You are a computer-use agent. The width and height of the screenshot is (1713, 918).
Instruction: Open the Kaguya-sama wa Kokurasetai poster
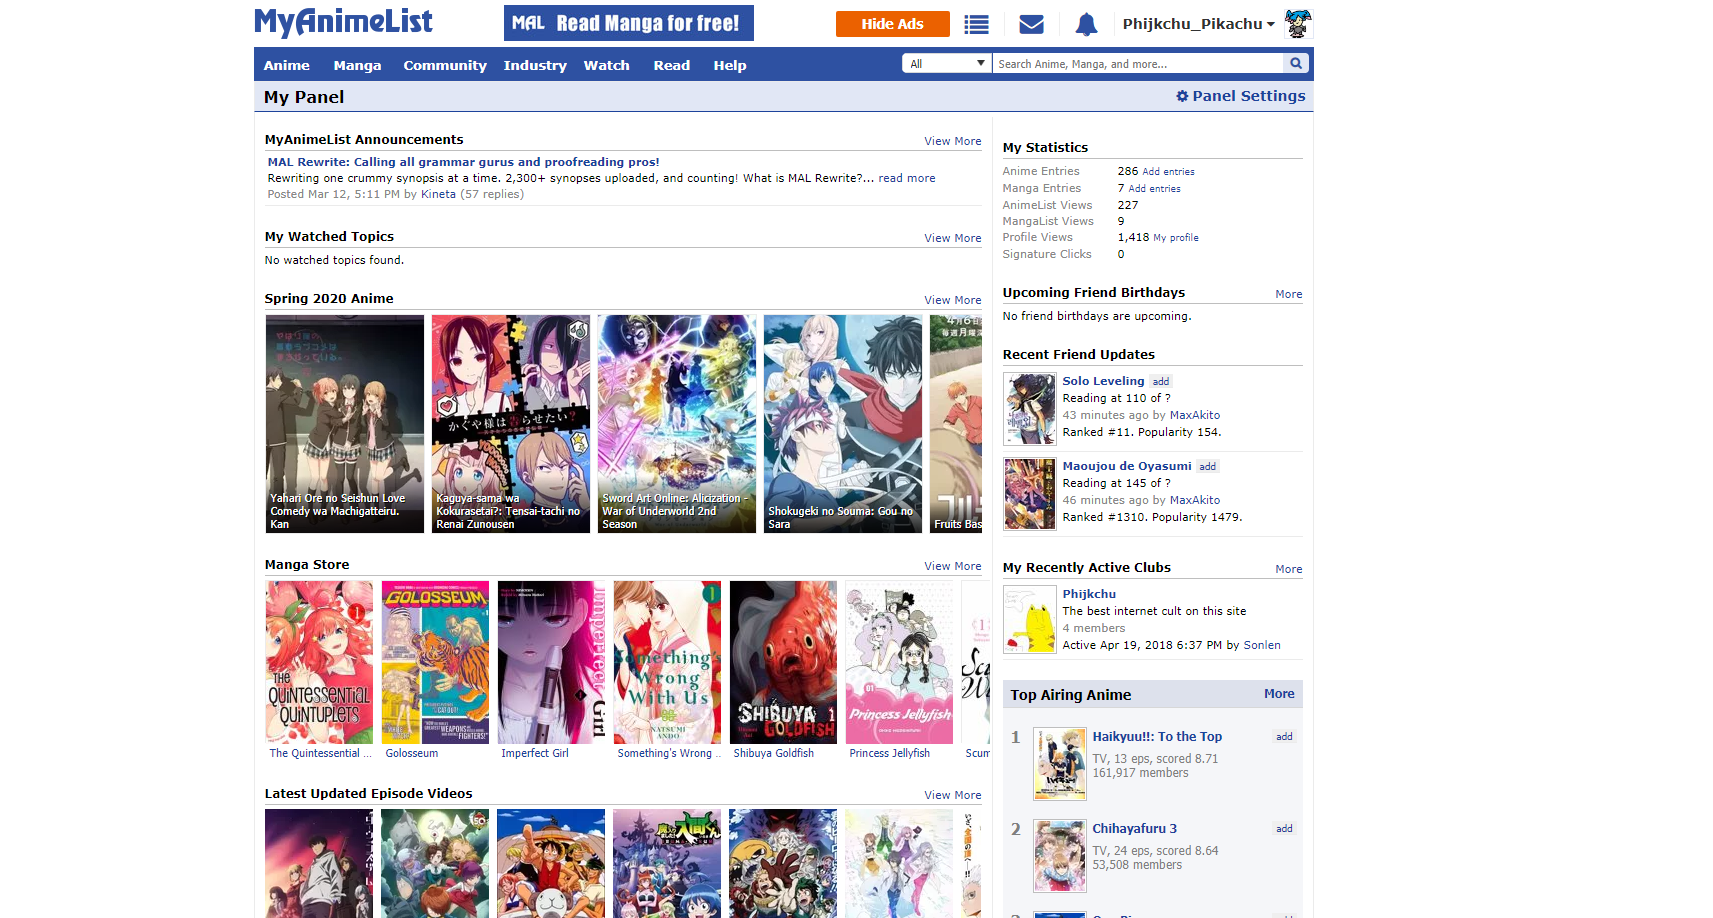[511, 424]
